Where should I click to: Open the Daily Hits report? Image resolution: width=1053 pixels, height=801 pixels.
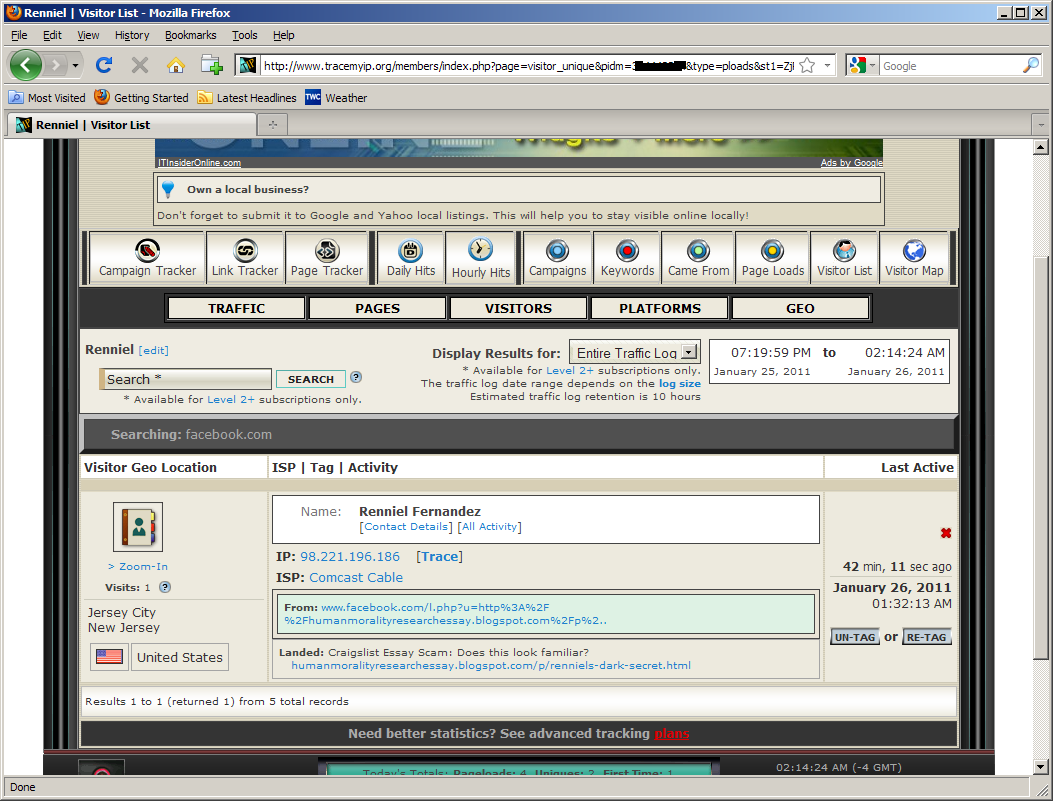[x=411, y=258]
